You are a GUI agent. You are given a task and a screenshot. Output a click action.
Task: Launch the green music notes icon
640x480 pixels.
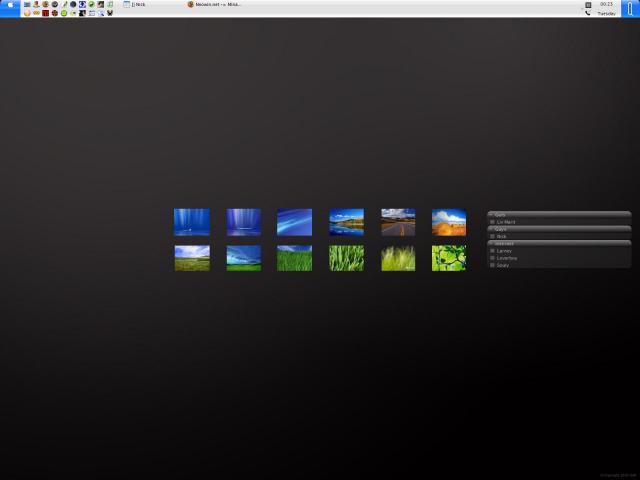[x=110, y=4]
